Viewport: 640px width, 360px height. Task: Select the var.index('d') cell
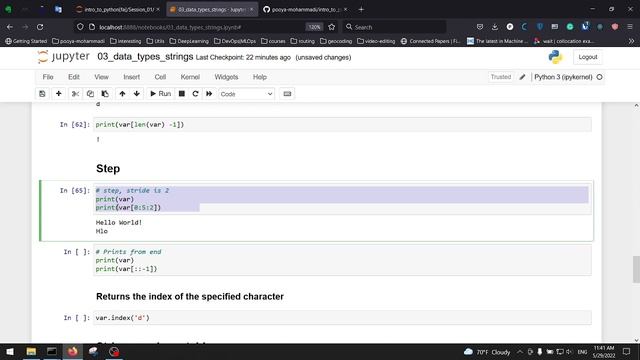pos(342,318)
